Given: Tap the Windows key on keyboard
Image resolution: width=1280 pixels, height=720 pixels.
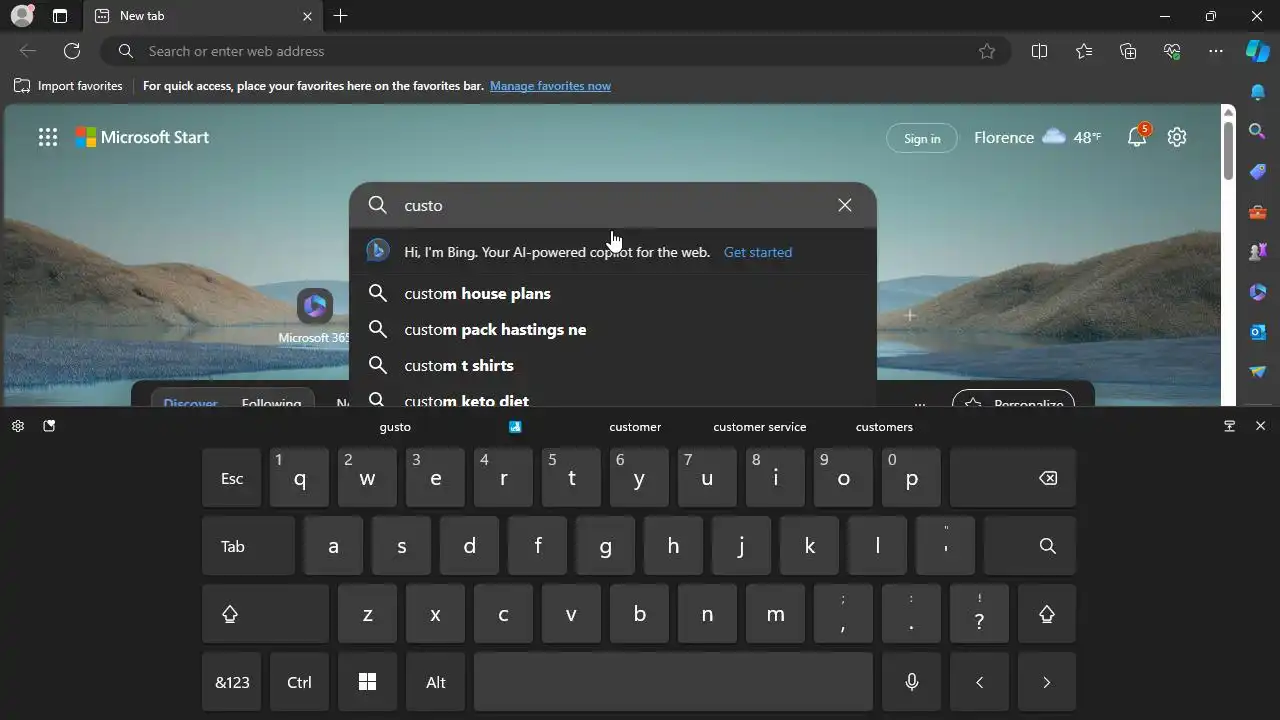Looking at the screenshot, I should [367, 682].
